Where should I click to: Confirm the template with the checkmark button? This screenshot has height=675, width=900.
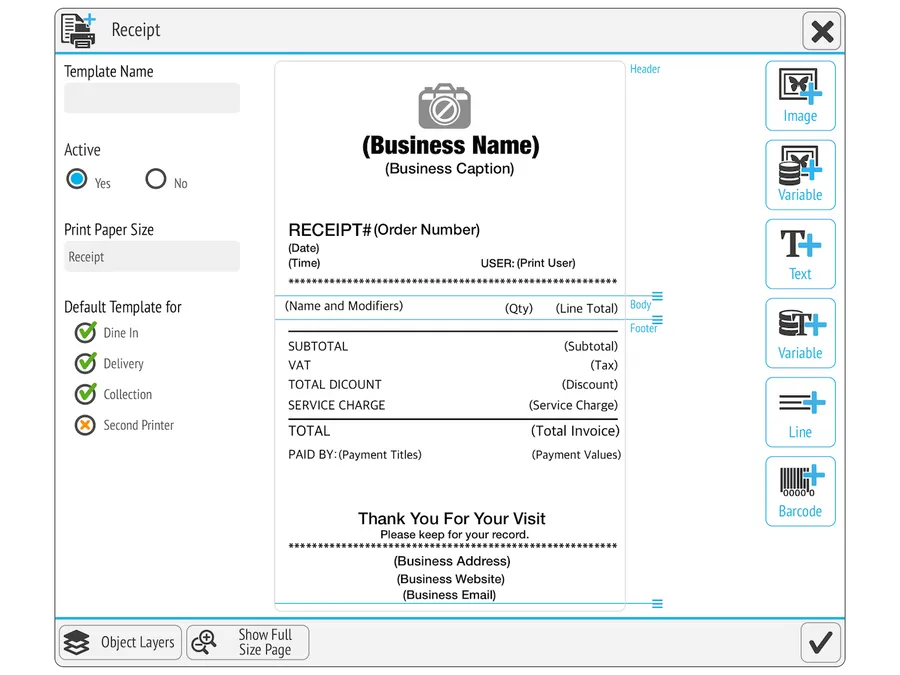tap(820, 642)
